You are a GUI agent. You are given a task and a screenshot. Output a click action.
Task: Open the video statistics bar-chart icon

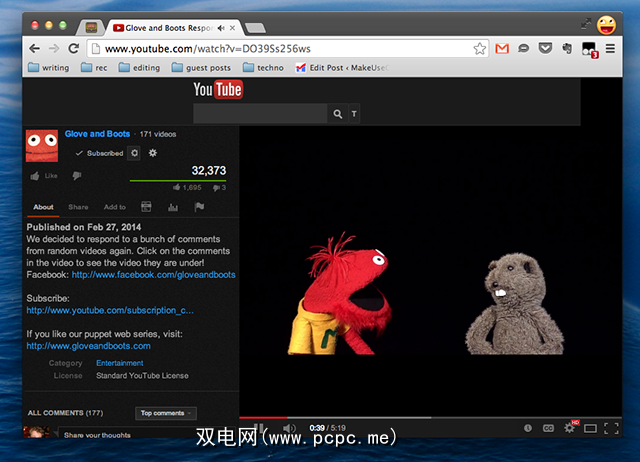173,207
